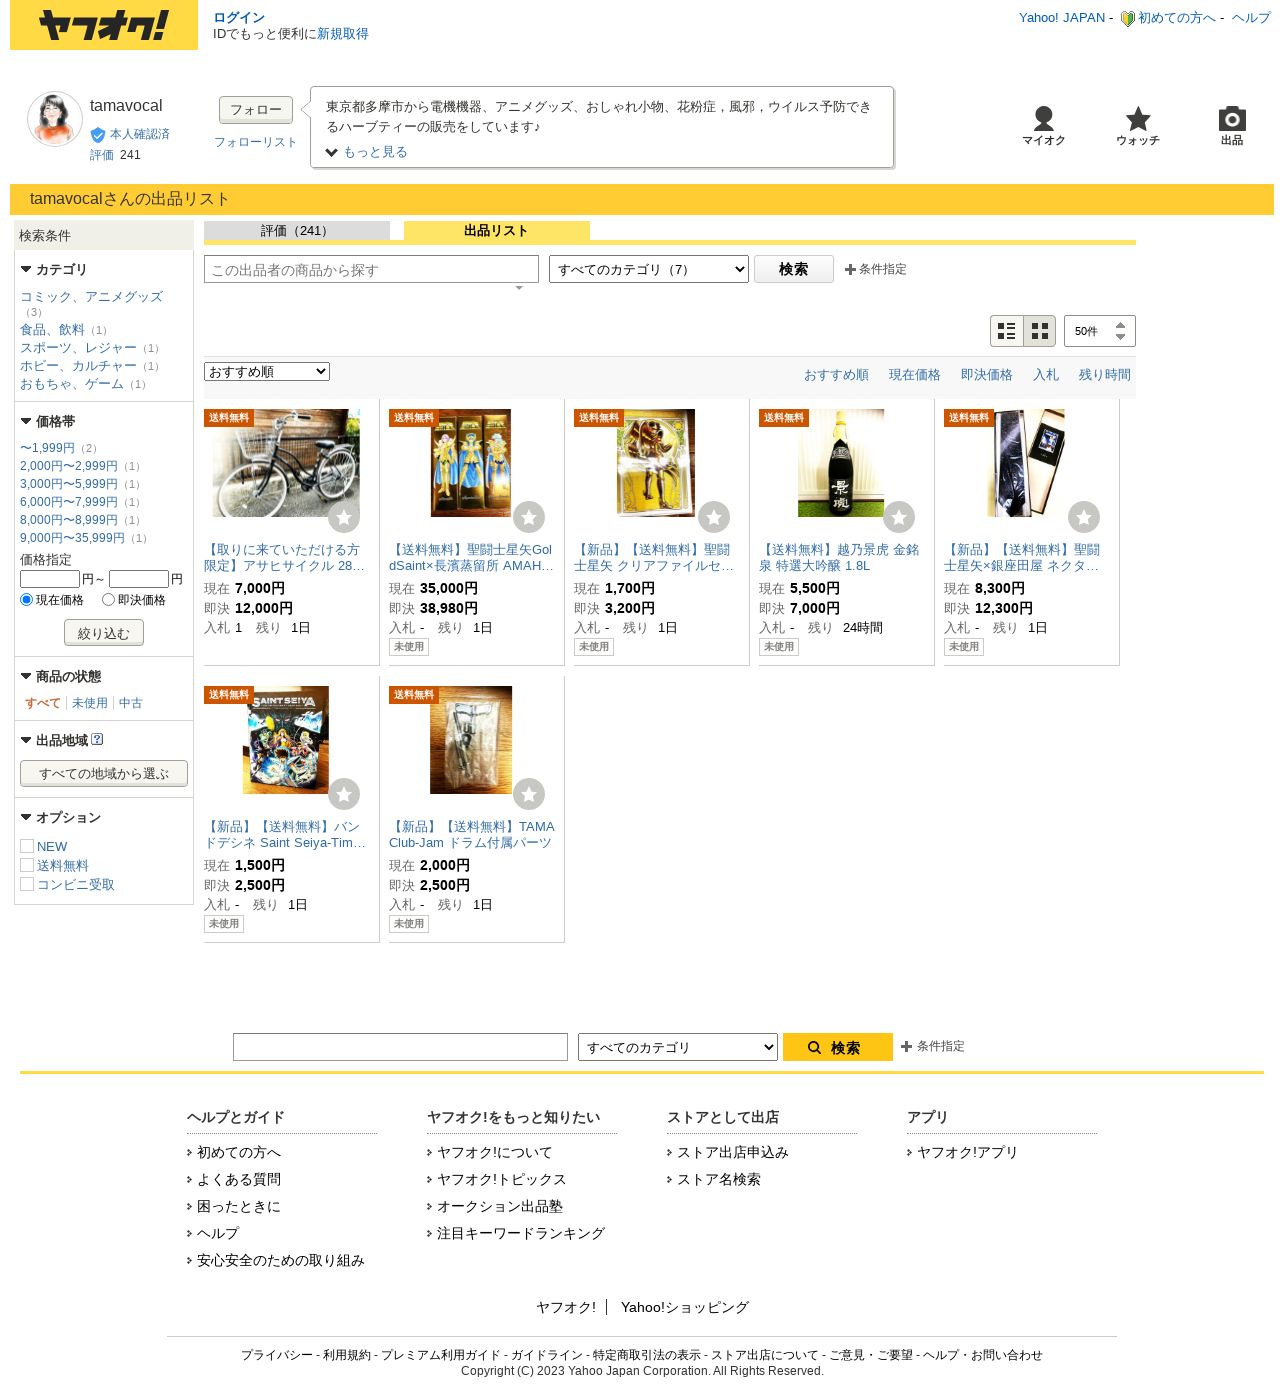This screenshot has width=1284, height=1399.
Task: Filter by 〜1,999円 price range
Action: coord(47,448)
